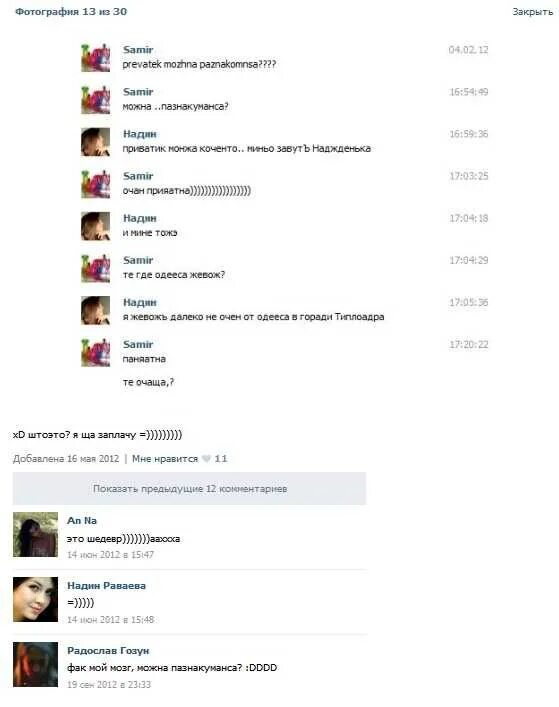
Task: Click the heart icon next to Мне нравится
Action: [x=206, y=459]
